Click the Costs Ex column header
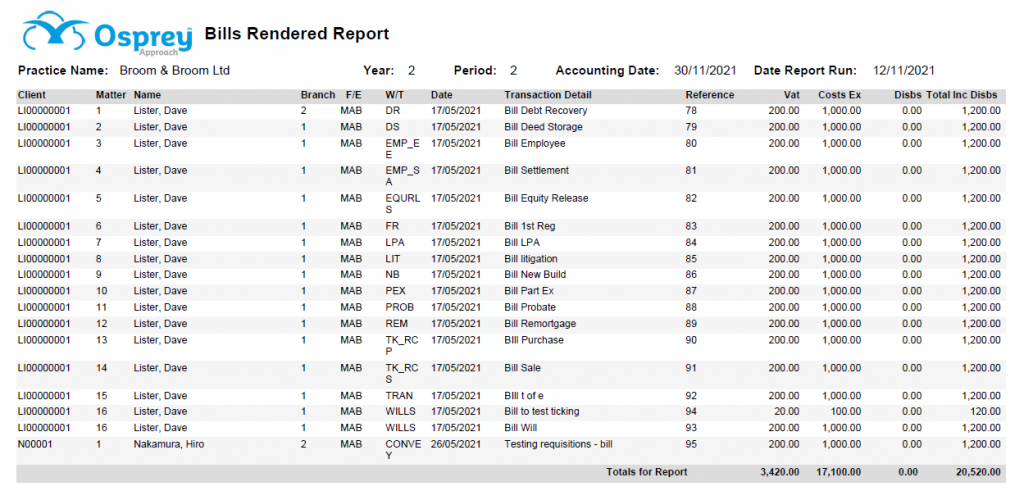The height and width of the screenshot is (491, 1024). [840, 95]
